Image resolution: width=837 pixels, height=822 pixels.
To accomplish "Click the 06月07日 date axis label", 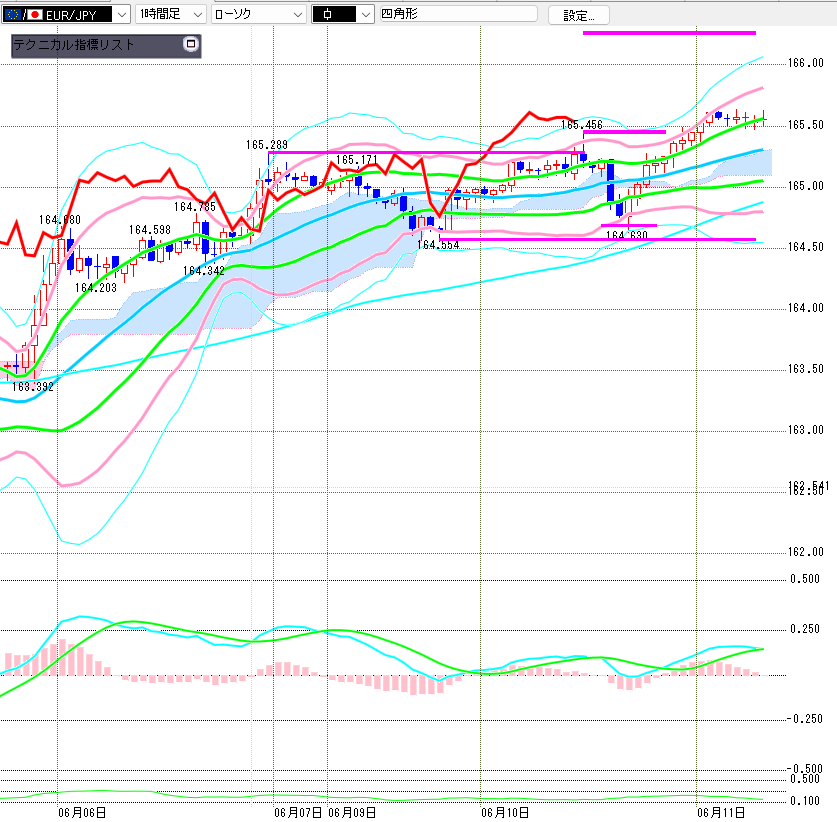I will (x=298, y=812).
